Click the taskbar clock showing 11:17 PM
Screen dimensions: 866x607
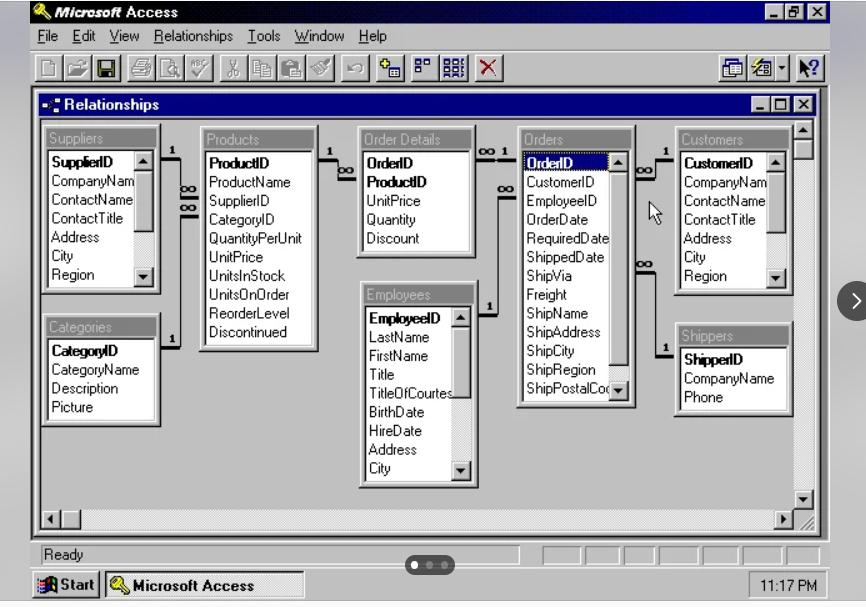point(788,585)
